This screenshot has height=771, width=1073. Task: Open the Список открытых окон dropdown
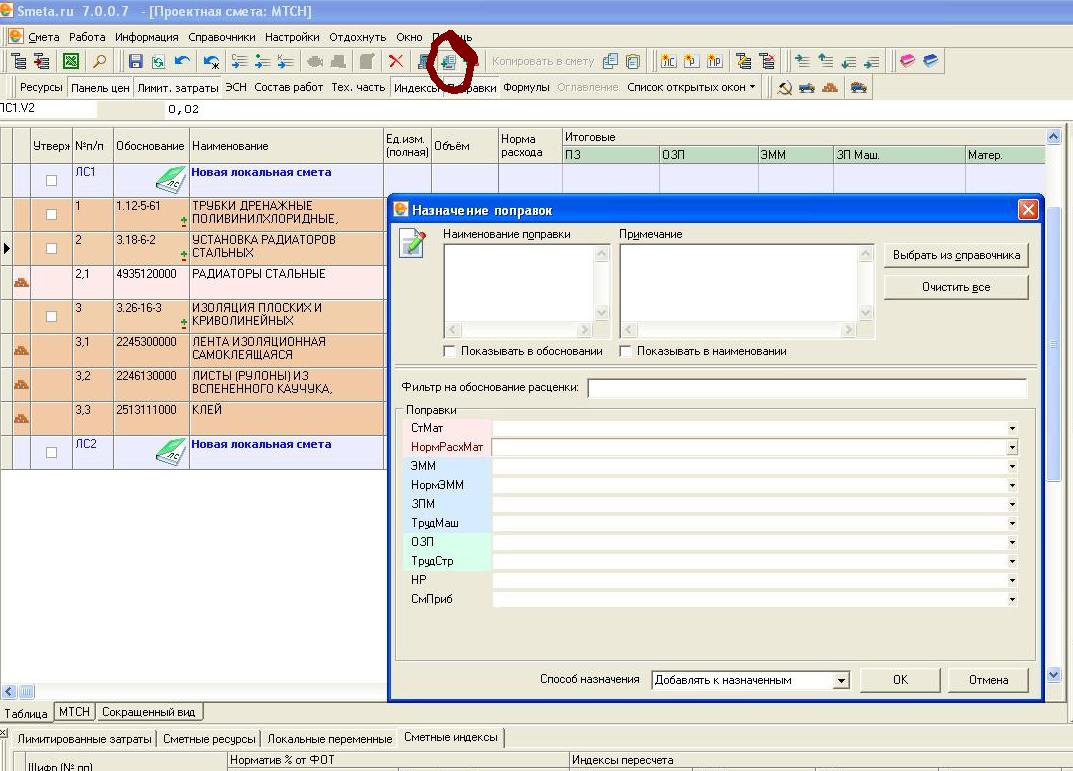[691, 88]
